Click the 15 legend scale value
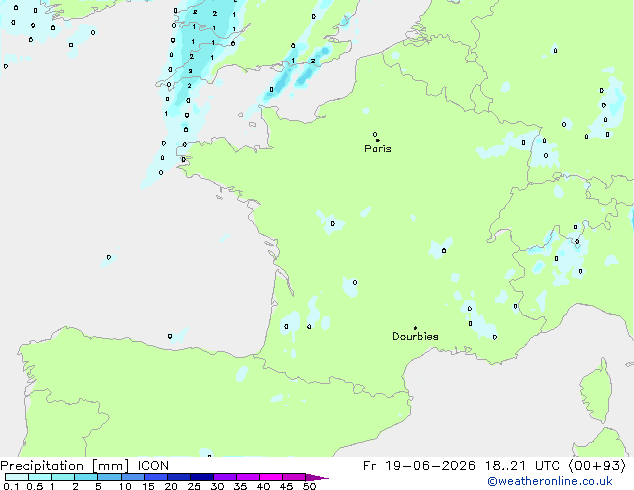 [x=148, y=486]
